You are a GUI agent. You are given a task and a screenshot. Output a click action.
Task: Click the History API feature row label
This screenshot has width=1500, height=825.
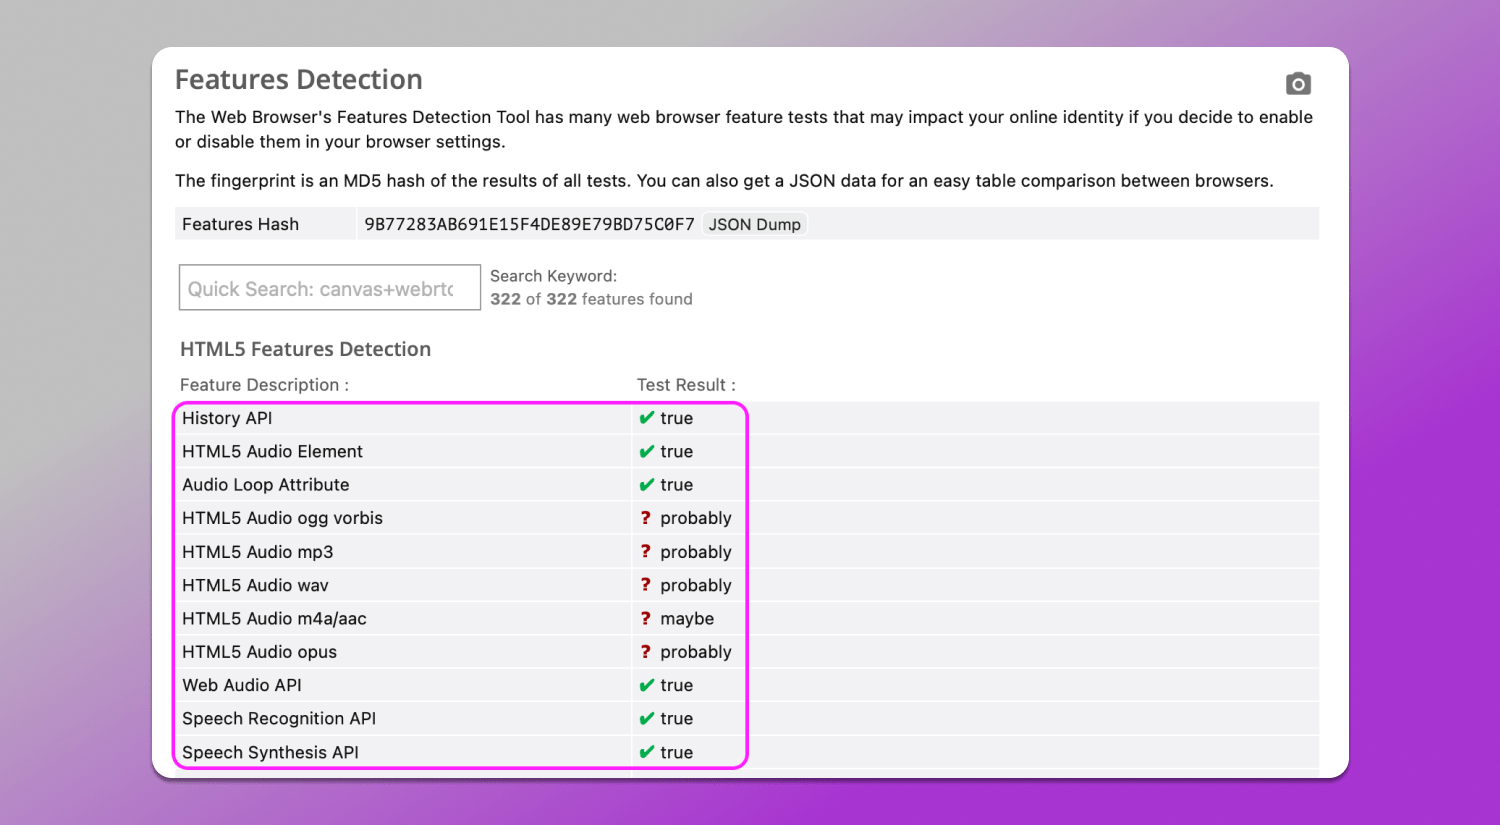[227, 418]
